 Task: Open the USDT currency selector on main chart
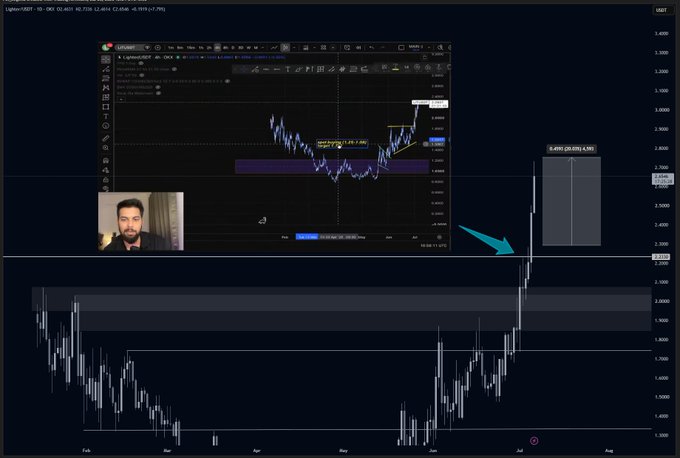pos(661,10)
